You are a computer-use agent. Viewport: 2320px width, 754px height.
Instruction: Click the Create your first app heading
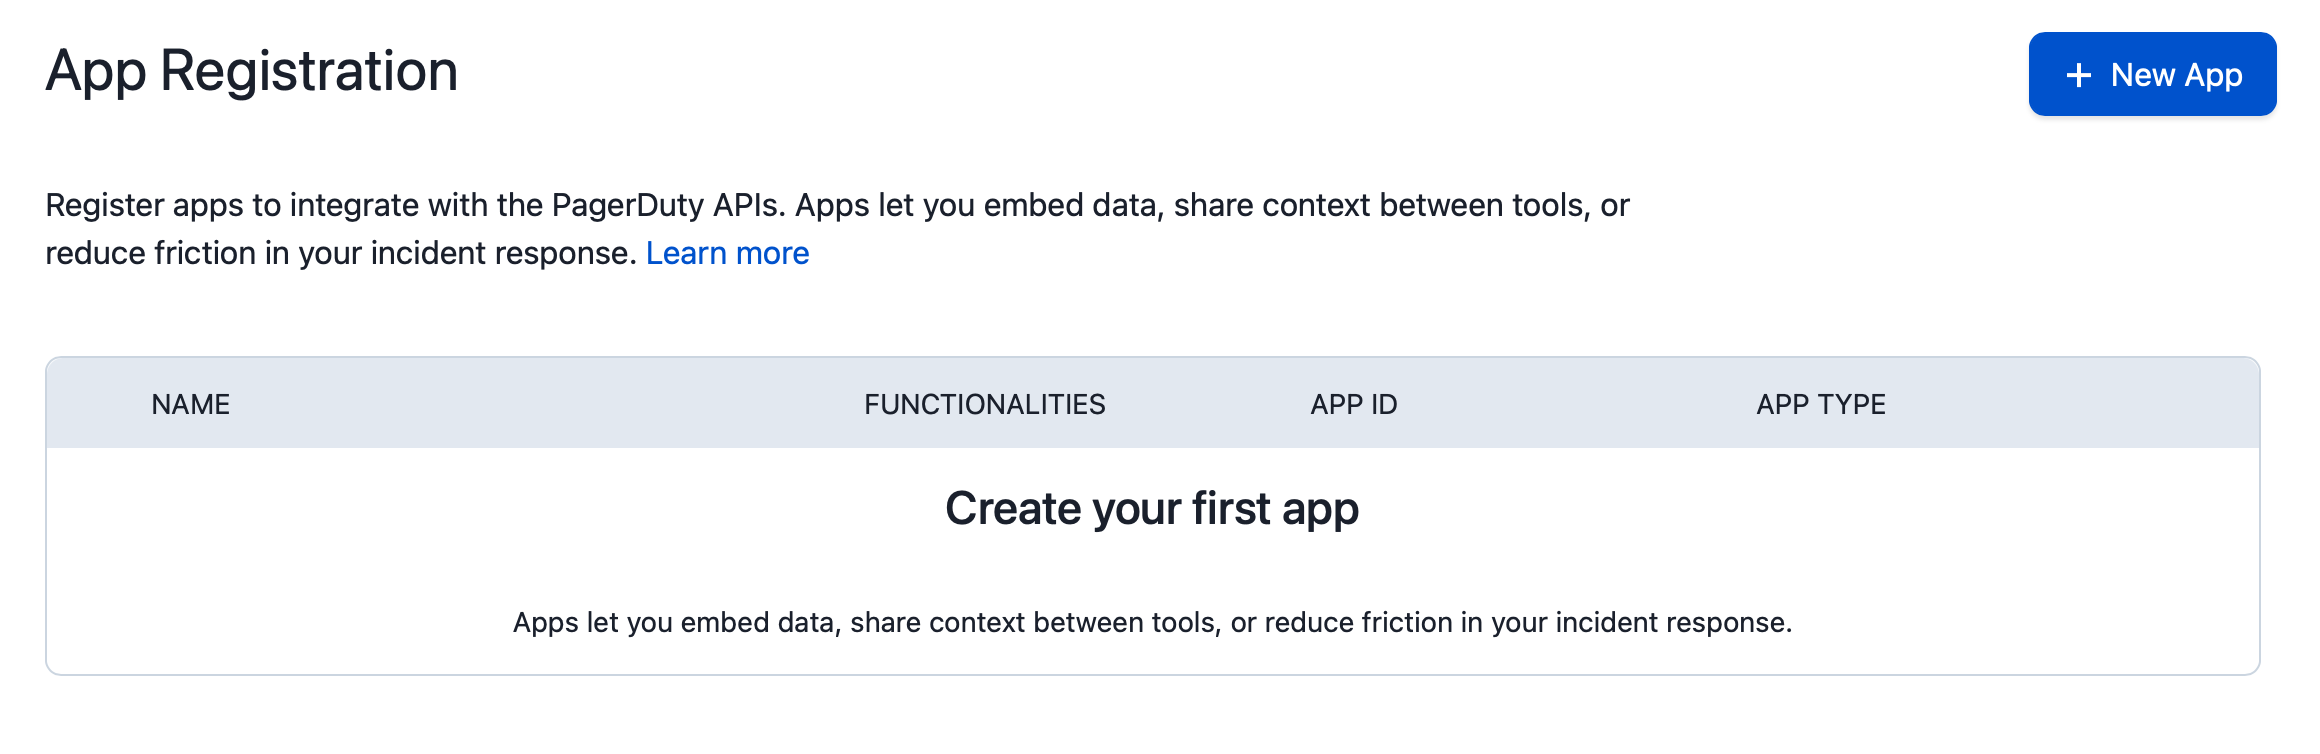click(x=1152, y=508)
